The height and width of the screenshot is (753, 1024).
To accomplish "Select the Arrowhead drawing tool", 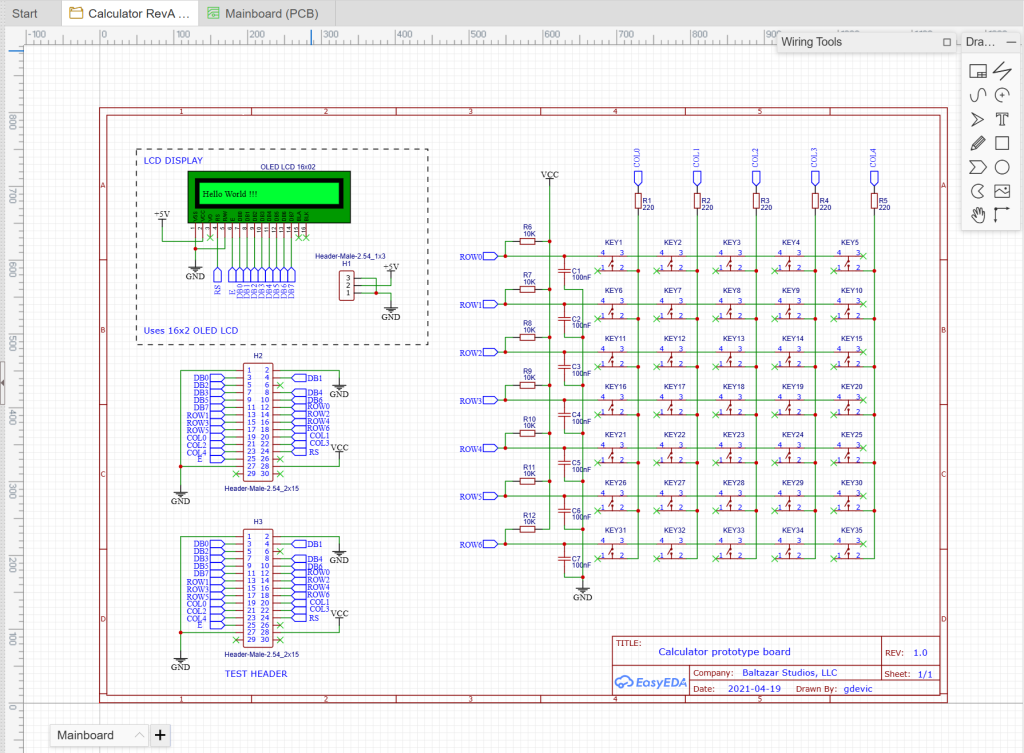I will coord(977,119).
